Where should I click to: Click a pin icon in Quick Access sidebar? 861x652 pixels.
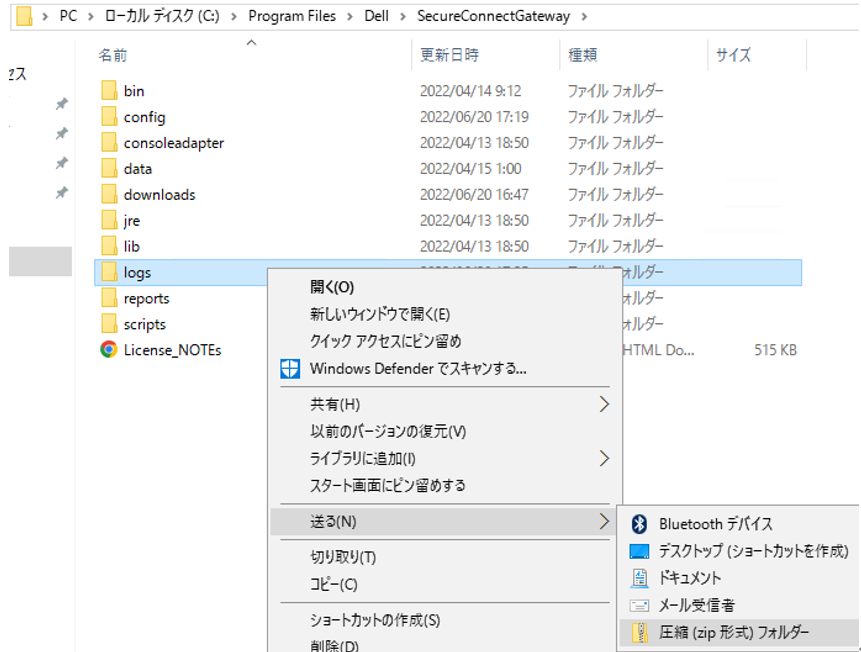(x=62, y=106)
